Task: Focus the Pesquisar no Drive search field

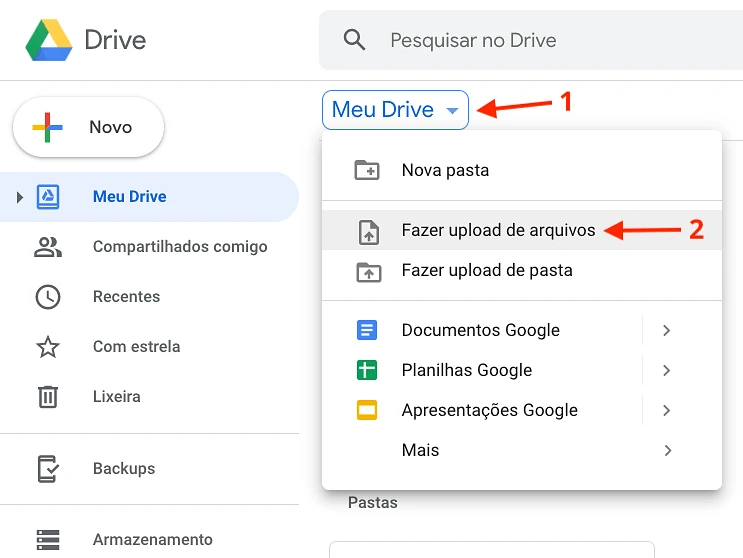Action: click(x=531, y=40)
